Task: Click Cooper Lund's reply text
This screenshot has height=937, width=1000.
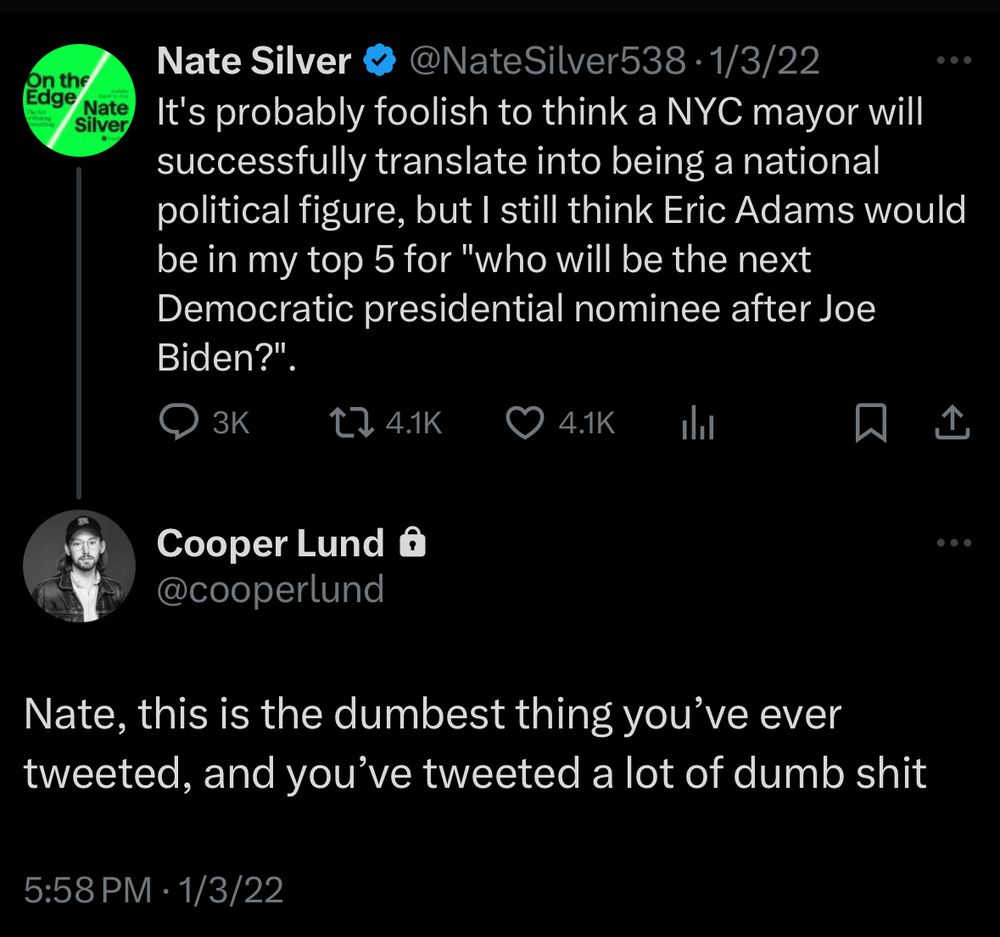Action: coord(474,744)
